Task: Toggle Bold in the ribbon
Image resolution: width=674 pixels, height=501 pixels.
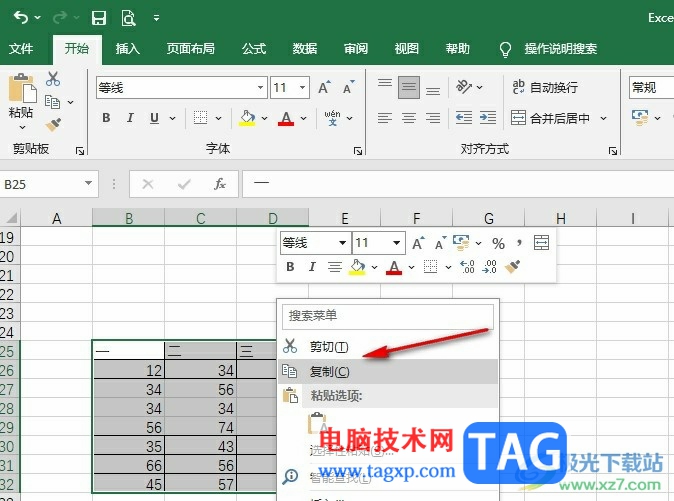Action: click(x=106, y=117)
